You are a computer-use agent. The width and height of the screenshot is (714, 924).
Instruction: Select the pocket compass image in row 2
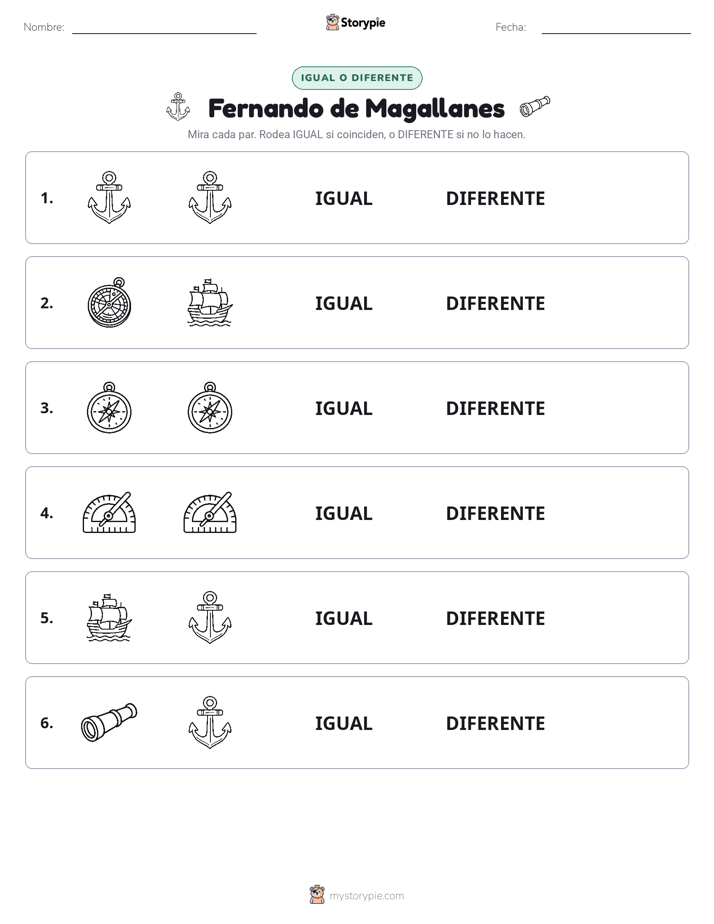point(109,302)
